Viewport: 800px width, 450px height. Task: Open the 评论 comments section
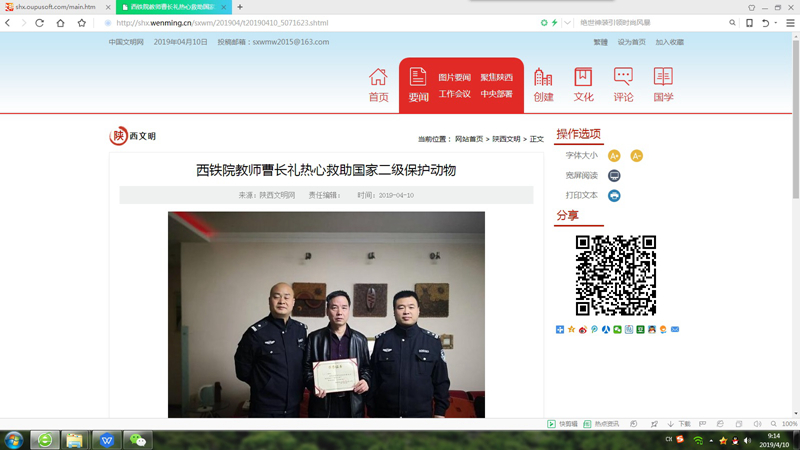[x=623, y=84]
